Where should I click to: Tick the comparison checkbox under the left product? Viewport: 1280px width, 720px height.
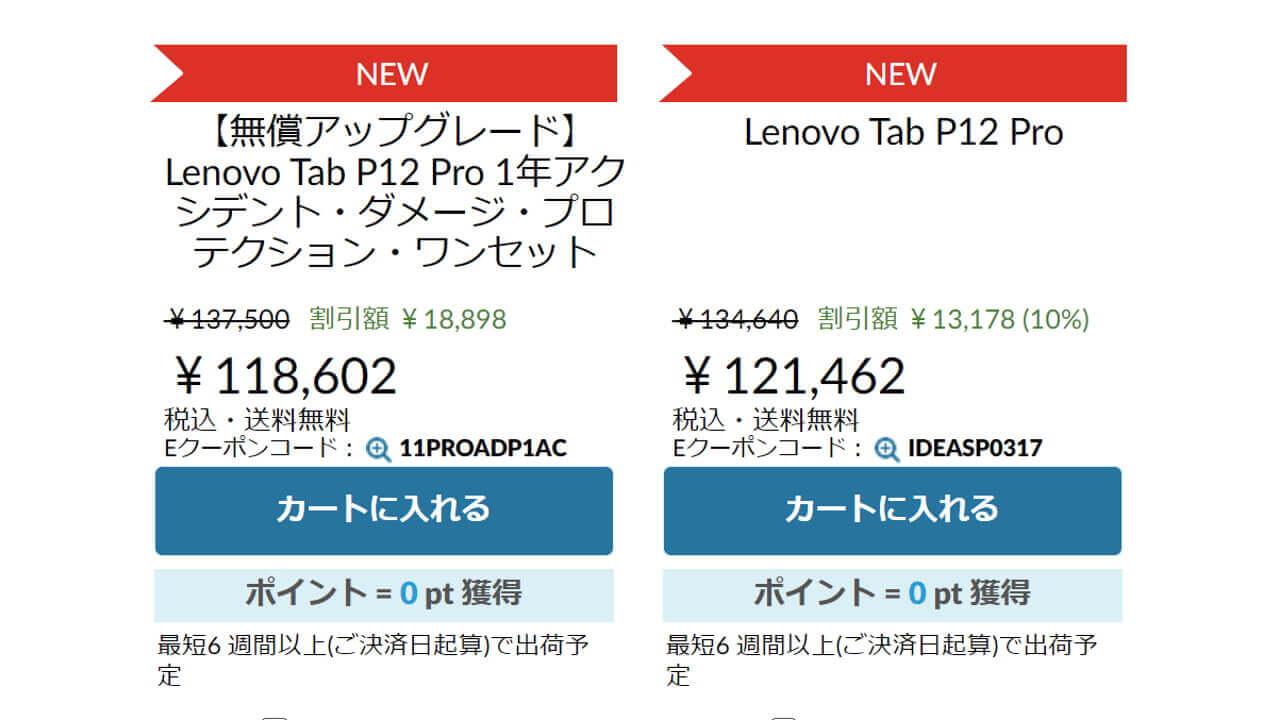[272, 715]
